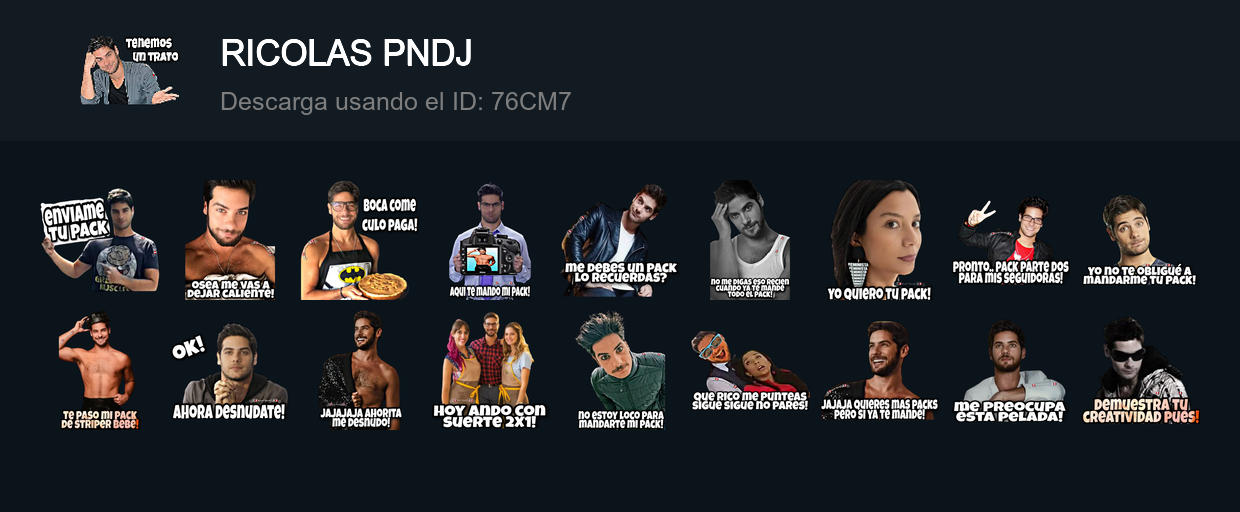Click the 'Me preocupa esta pelada' sticker
The image size is (1240, 512).
(x=1010, y=371)
